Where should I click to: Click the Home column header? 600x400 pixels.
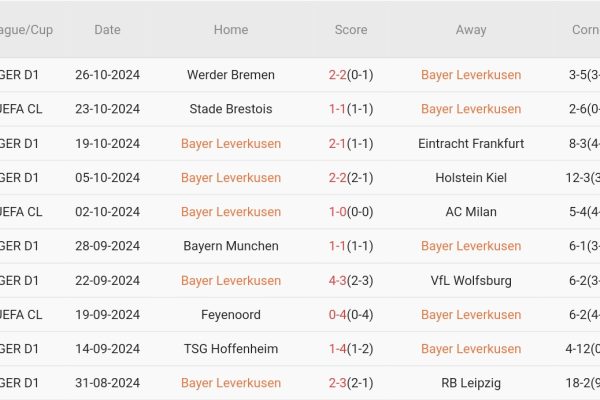[231, 30]
